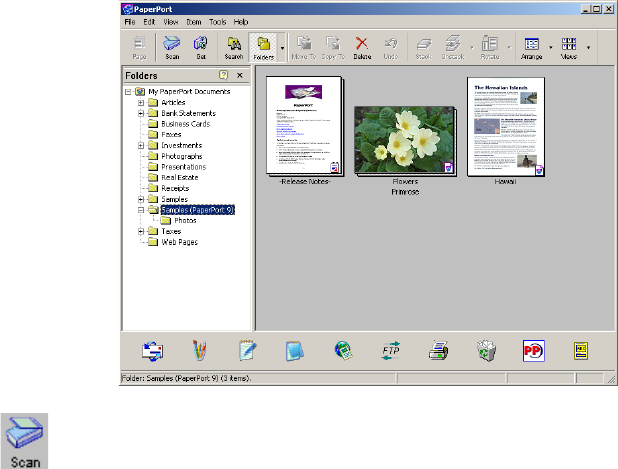Collapse the Samples (PaperPort 9) folder node
The height and width of the screenshot is (469, 618).
[x=141, y=210]
